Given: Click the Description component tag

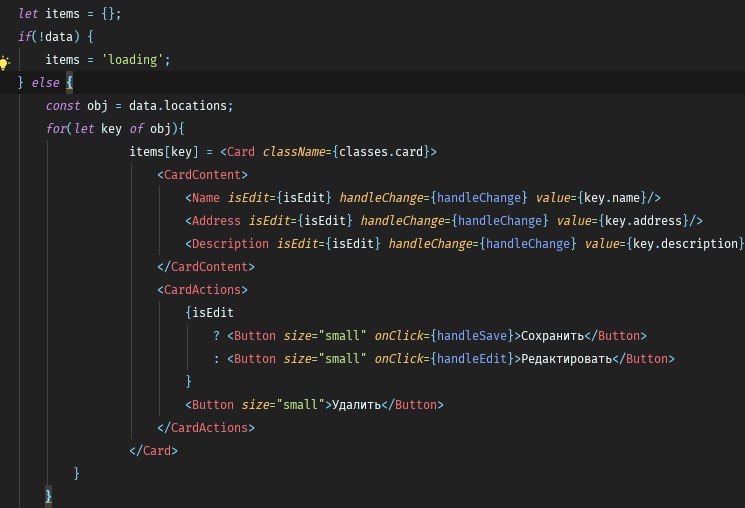Looking at the screenshot, I should click(x=230, y=244).
